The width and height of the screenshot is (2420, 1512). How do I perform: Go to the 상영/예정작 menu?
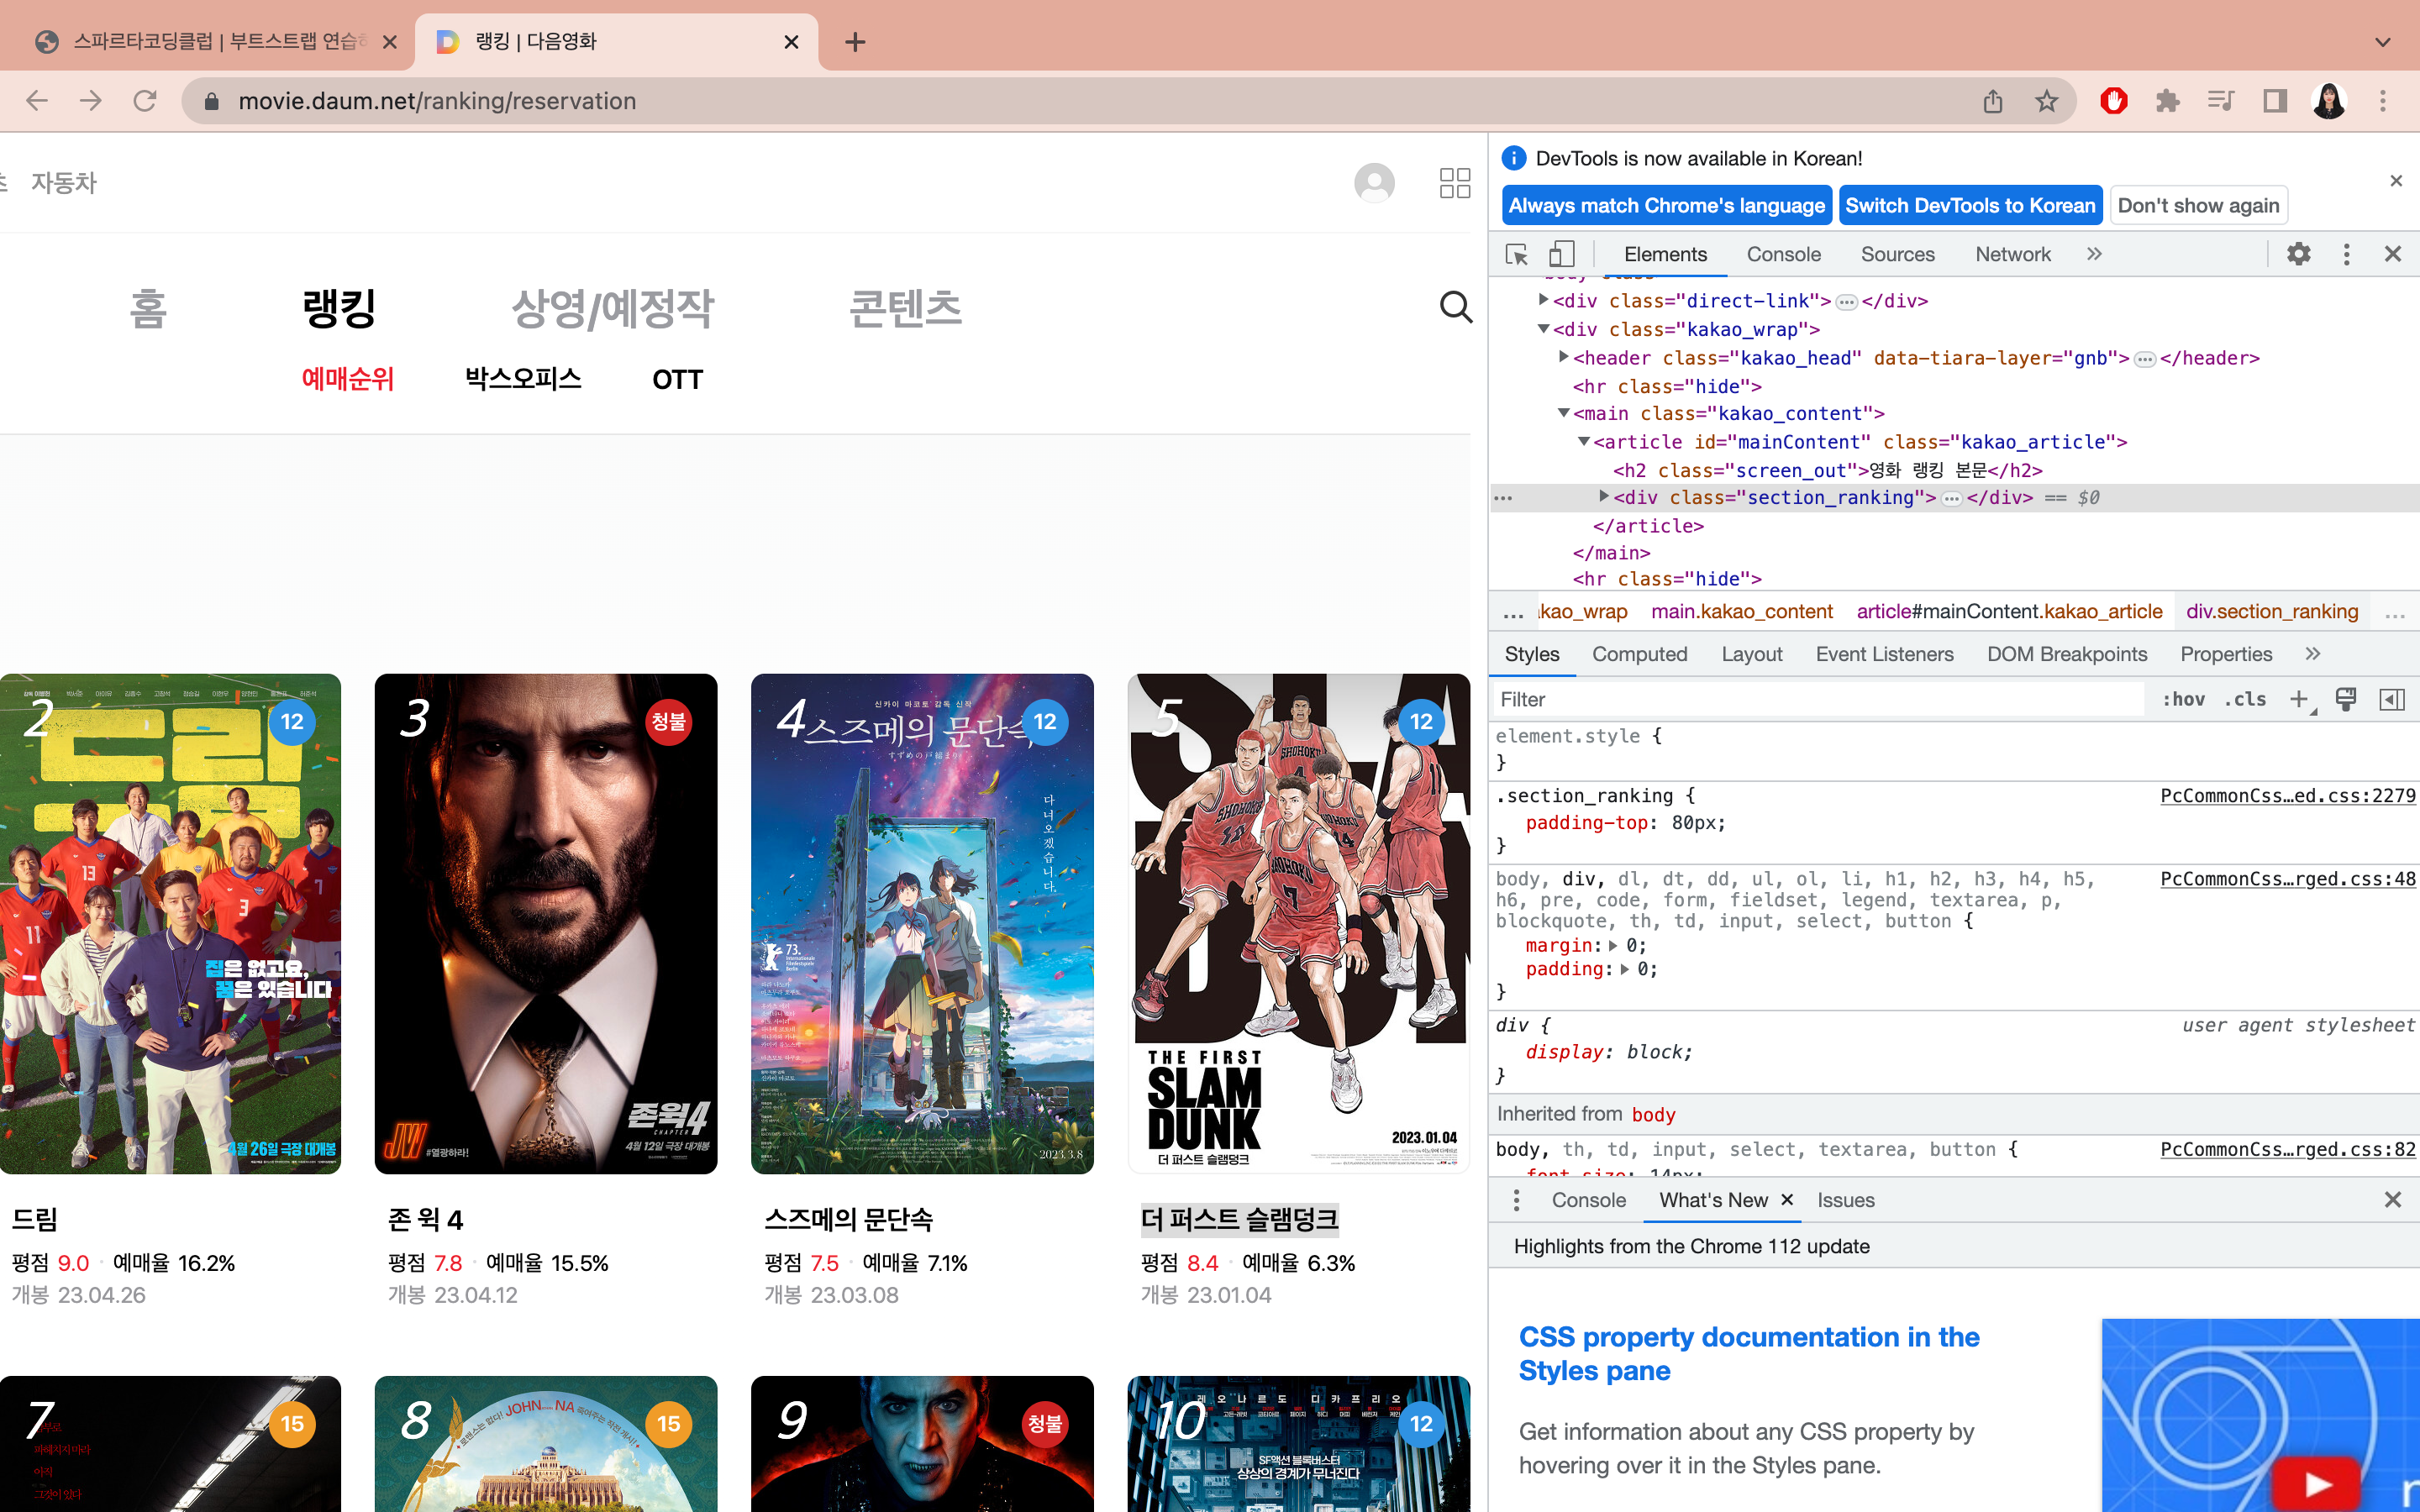pos(612,308)
